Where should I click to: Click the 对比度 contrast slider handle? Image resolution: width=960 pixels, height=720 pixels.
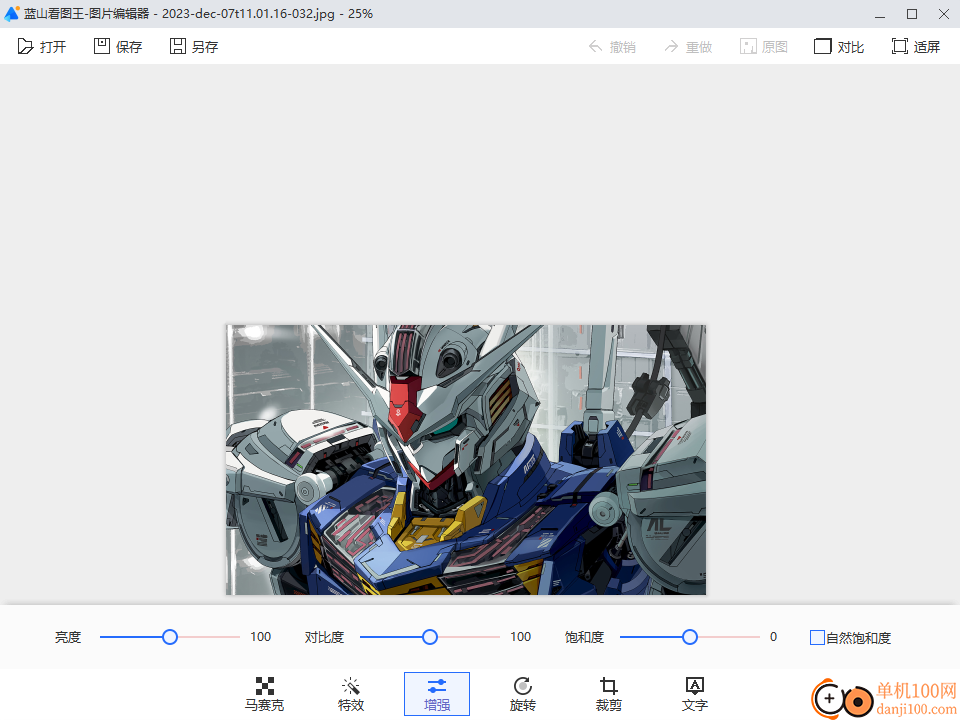[430, 637]
